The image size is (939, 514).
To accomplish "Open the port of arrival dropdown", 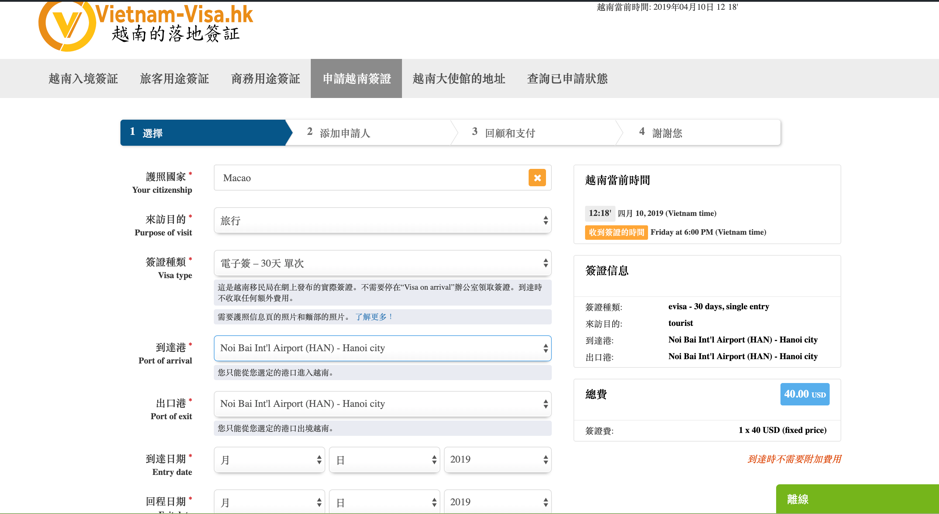I will (x=382, y=348).
